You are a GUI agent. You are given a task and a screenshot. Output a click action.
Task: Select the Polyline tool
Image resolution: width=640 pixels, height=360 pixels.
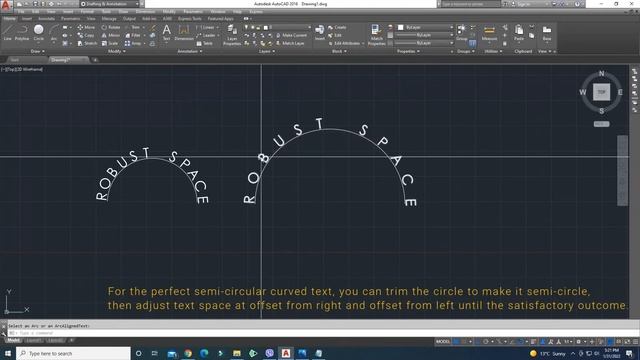pyautogui.click(x=22, y=32)
